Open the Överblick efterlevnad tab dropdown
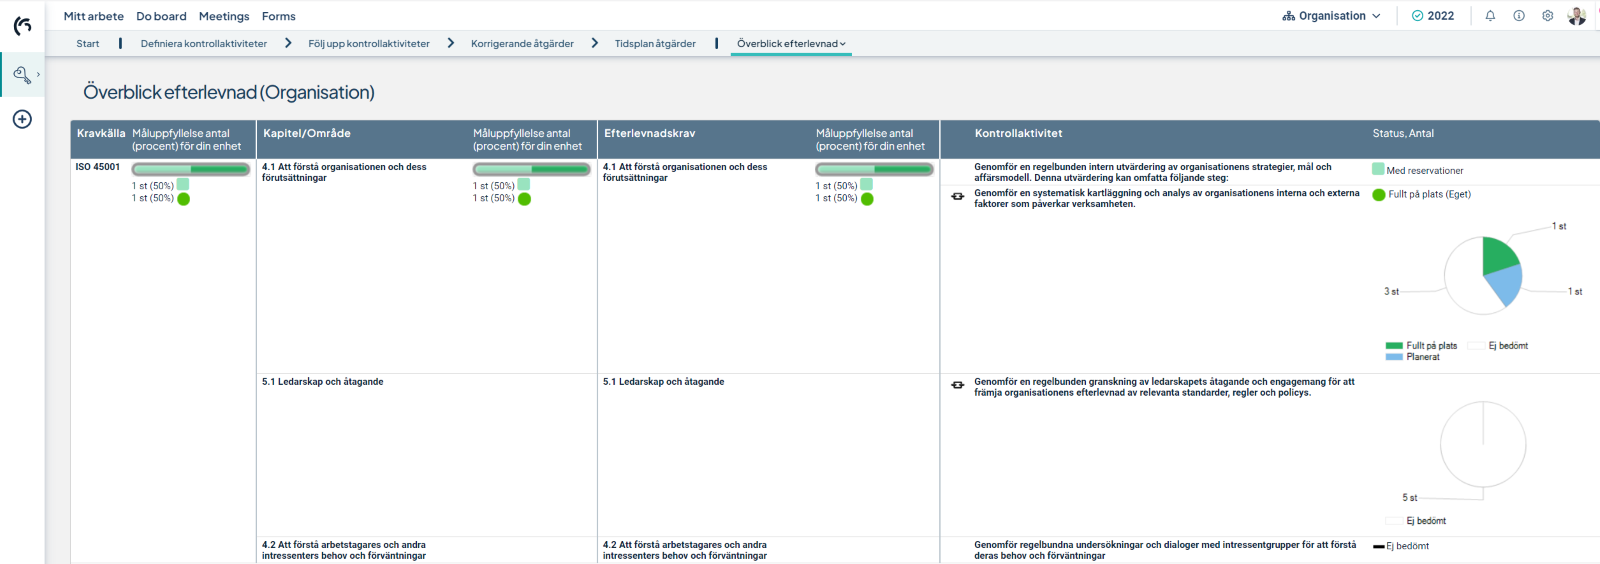The image size is (1600, 564). coord(791,44)
